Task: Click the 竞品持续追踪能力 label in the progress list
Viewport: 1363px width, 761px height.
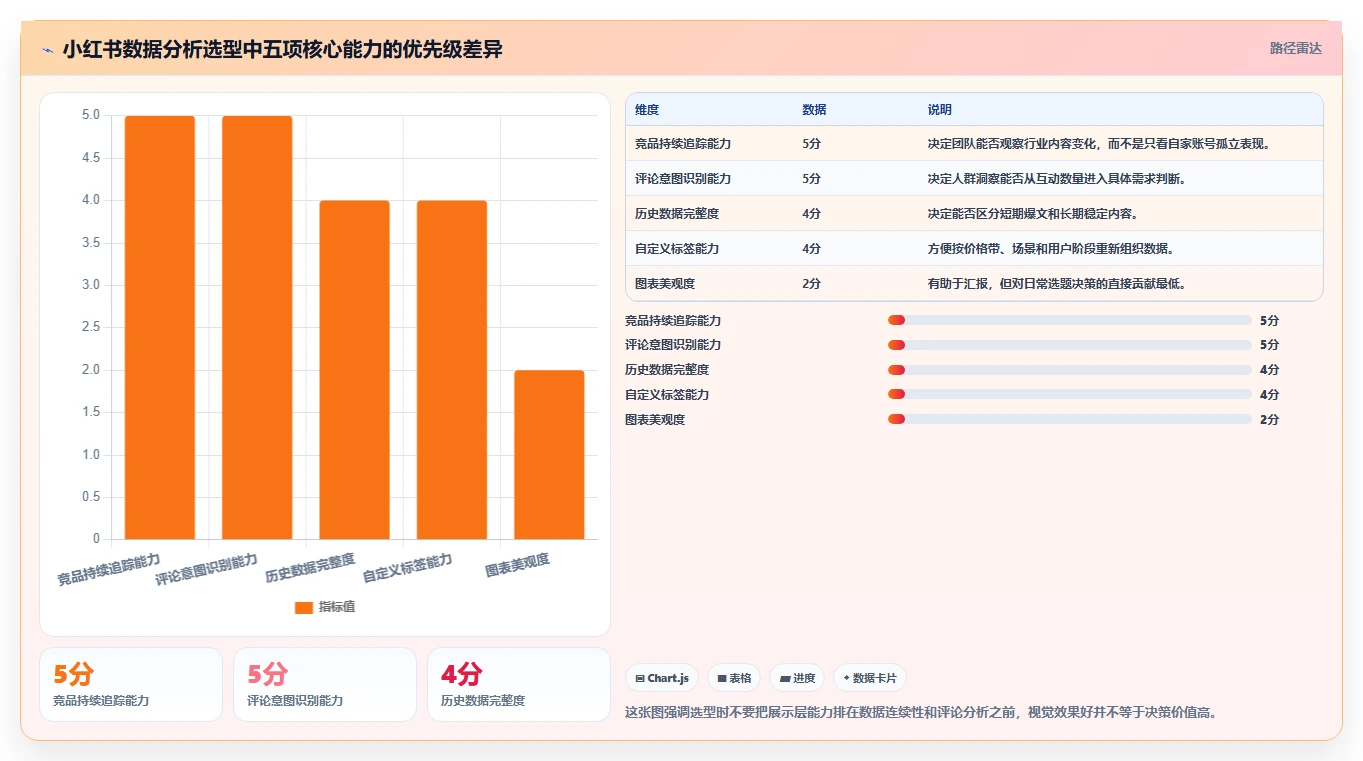Action: pyautogui.click(x=673, y=321)
